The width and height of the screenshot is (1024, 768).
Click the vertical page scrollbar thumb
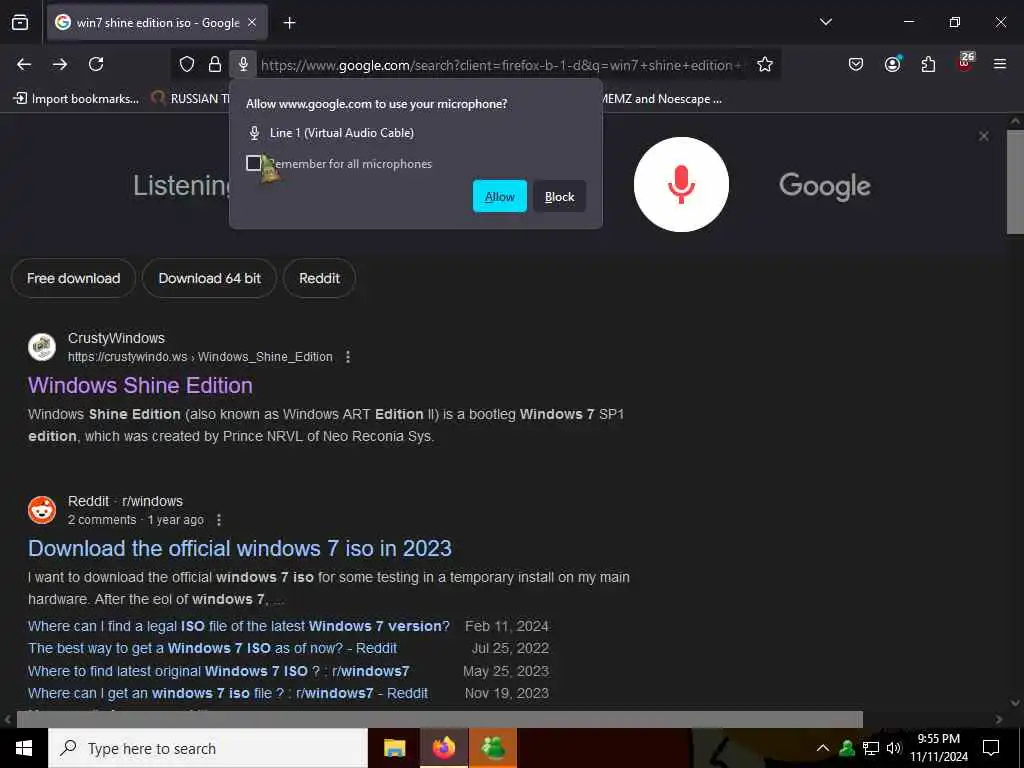[1015, 182]
